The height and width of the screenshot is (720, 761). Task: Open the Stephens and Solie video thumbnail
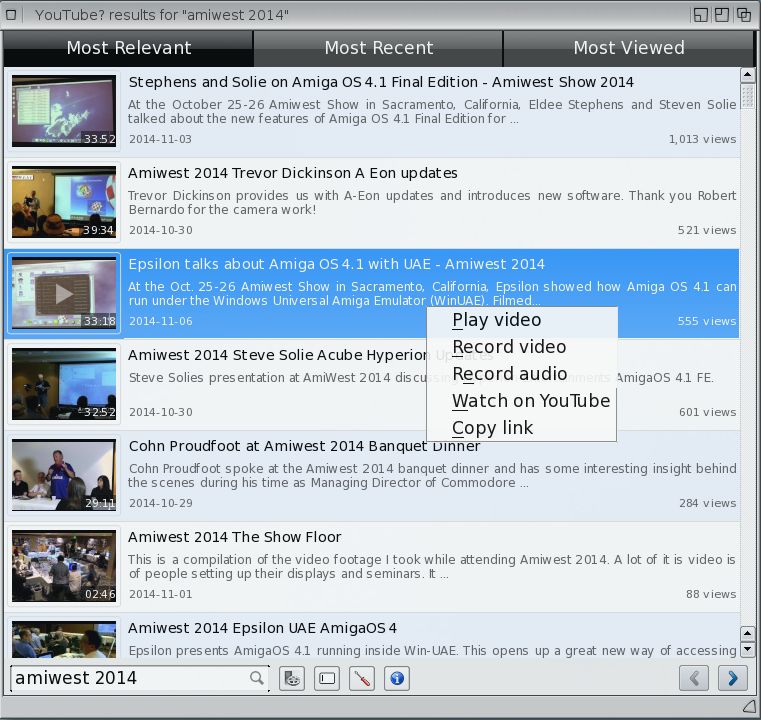[64, 111]
